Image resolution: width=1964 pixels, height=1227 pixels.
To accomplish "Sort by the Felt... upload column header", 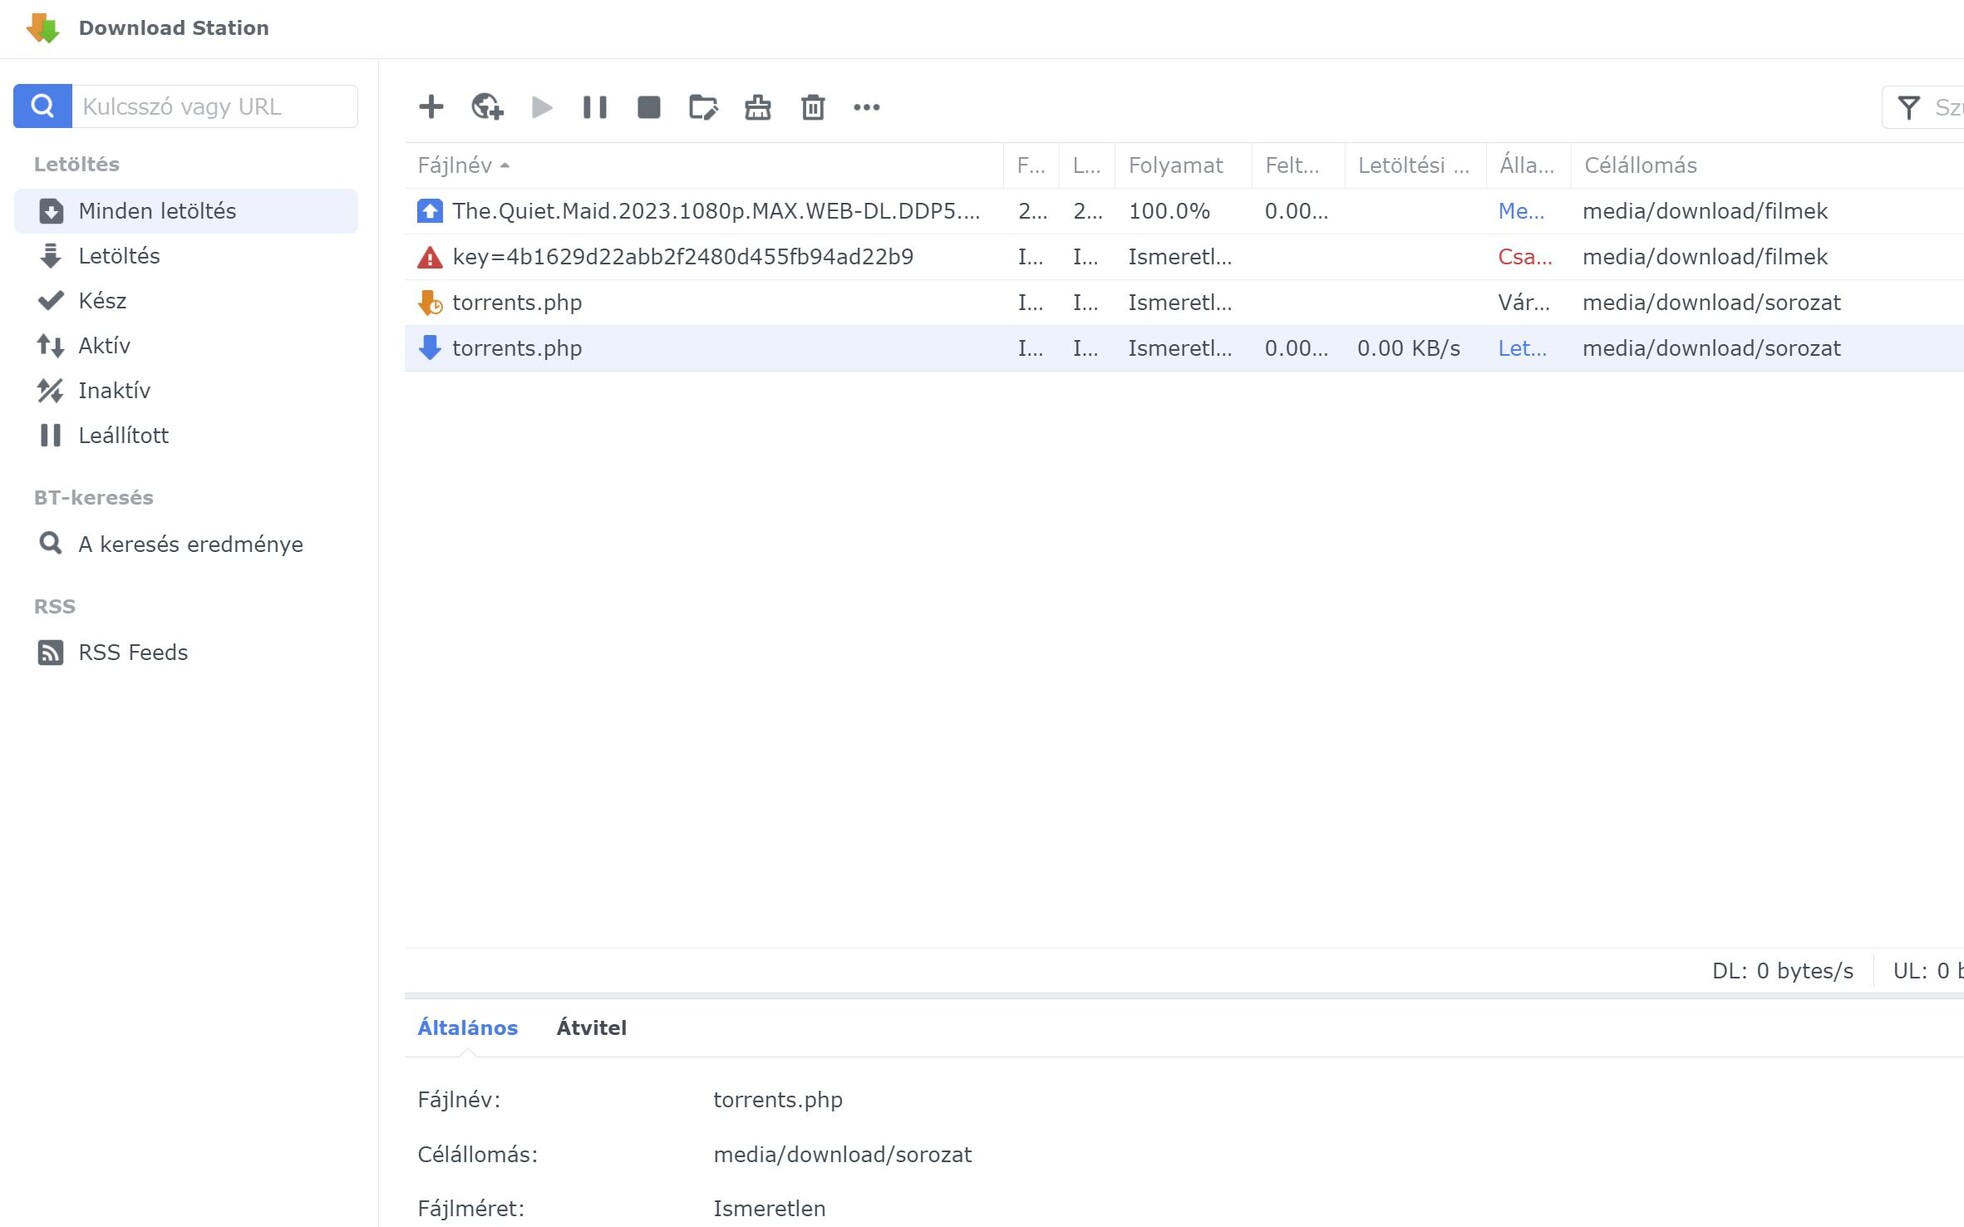I will click(x=1298, y=165).
